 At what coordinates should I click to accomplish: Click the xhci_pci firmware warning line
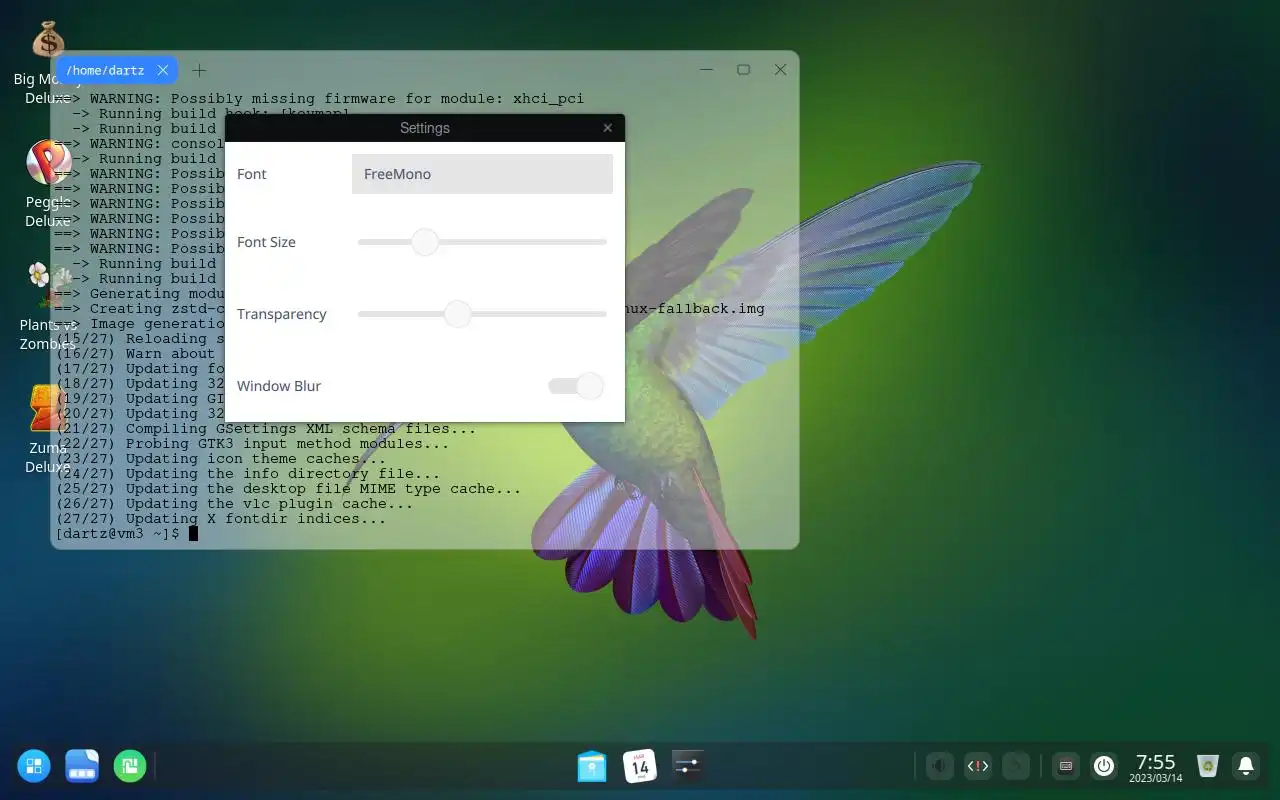click(x=319, y=99)
